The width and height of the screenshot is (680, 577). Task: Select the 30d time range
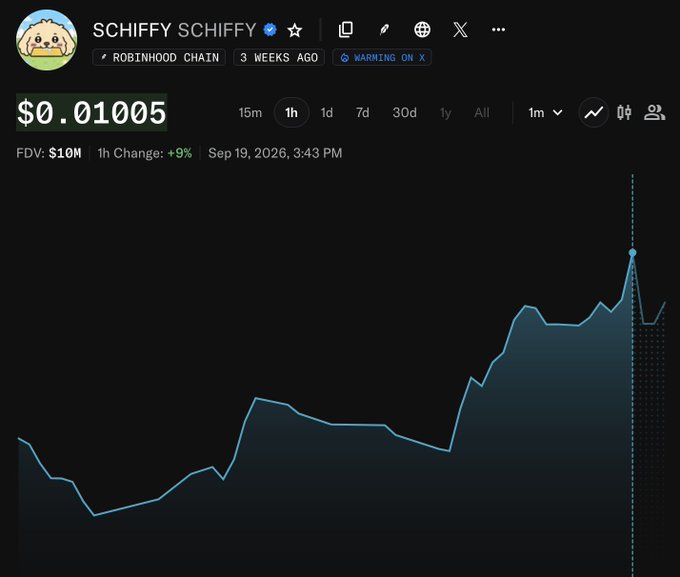(x=405, y=113)
